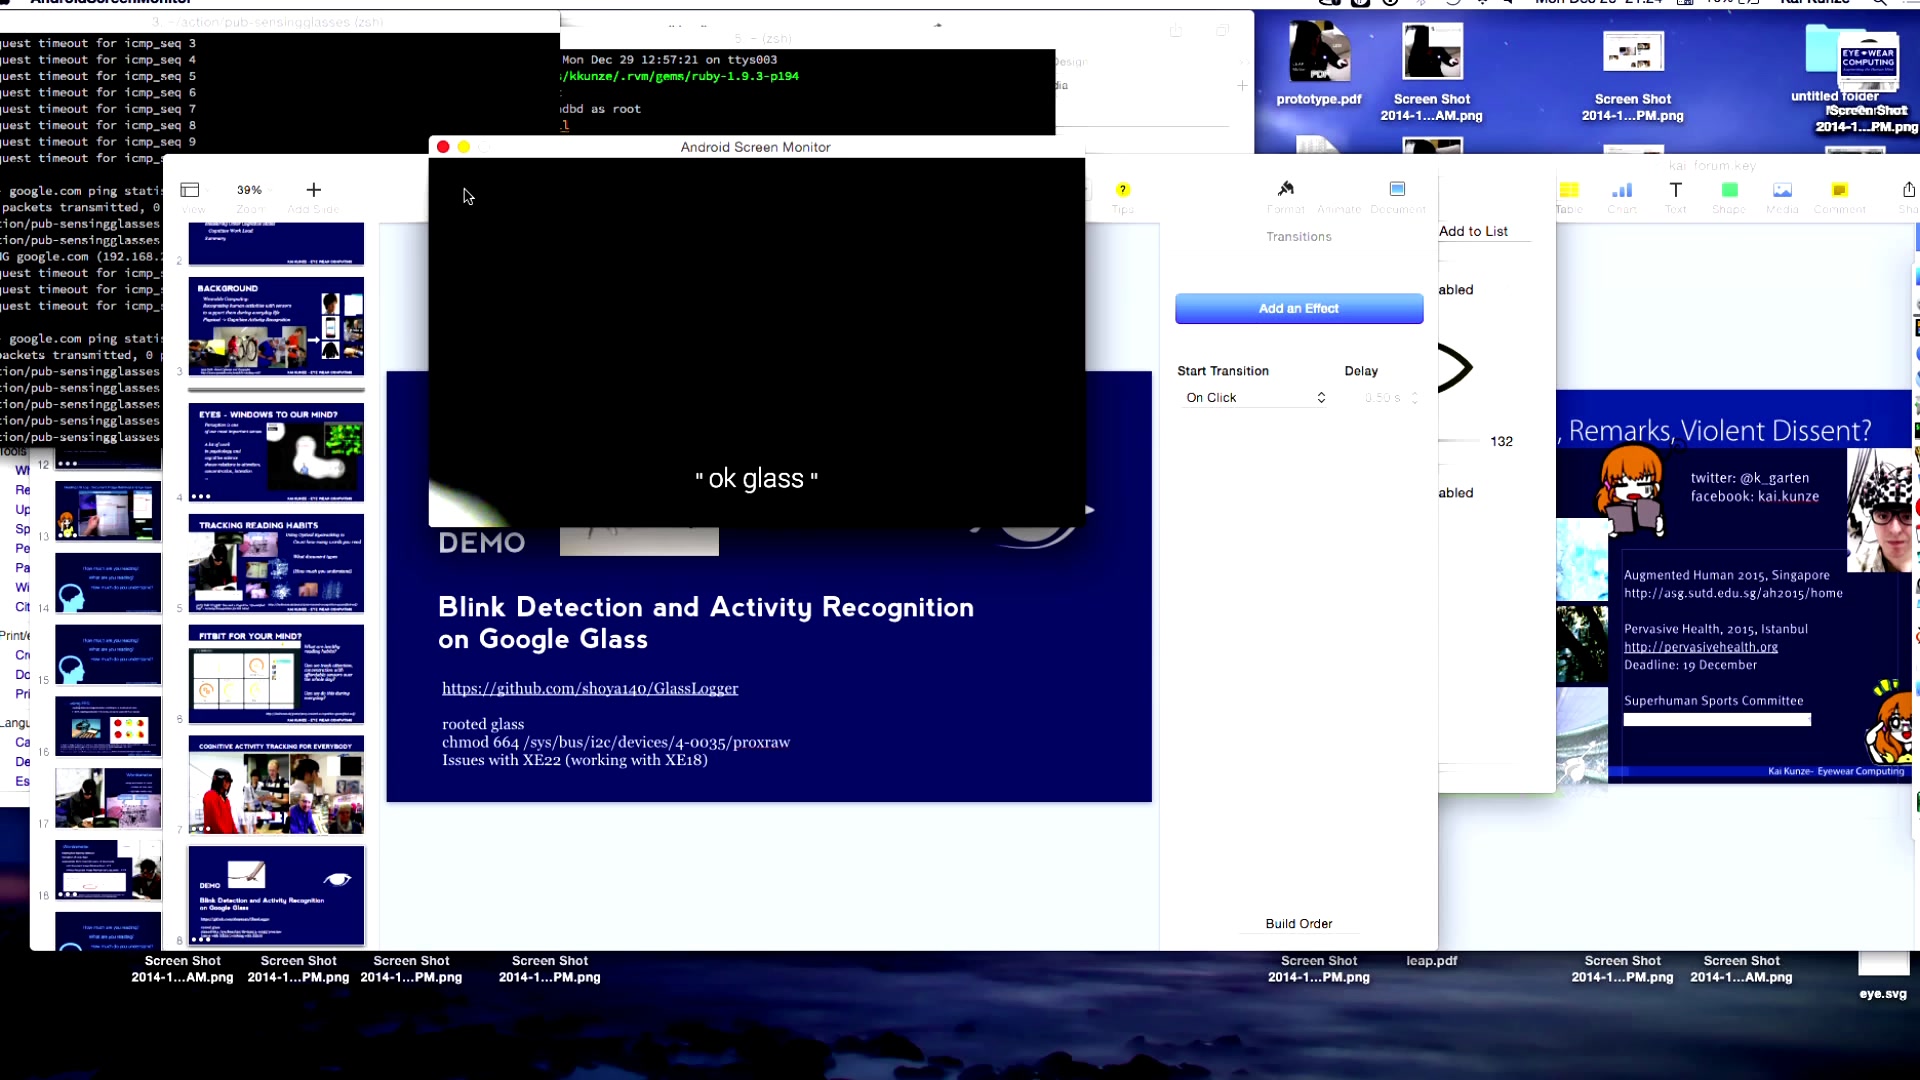Select the FITBIT FOR YOUR MIND slide thumbnail

tap(276, 674)
